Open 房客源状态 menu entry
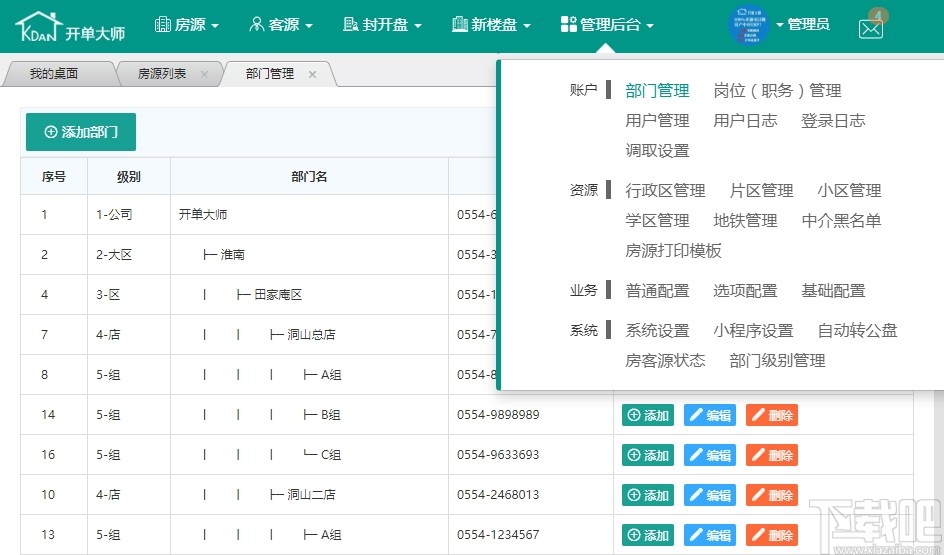 (x=665, y=361)
